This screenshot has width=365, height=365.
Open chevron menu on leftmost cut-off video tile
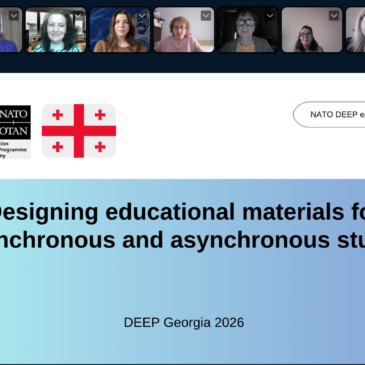pos(14,16)
